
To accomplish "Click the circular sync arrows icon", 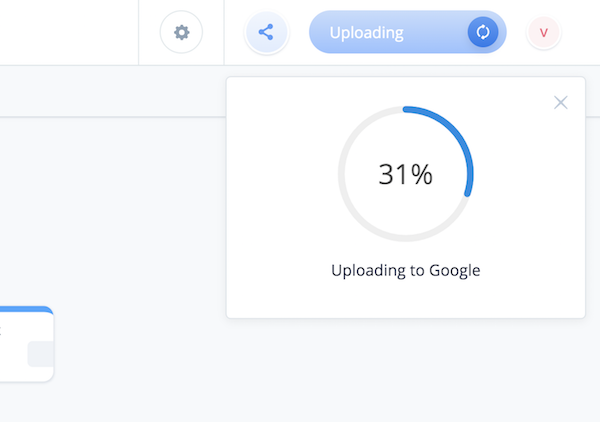I will pos(483,32).
